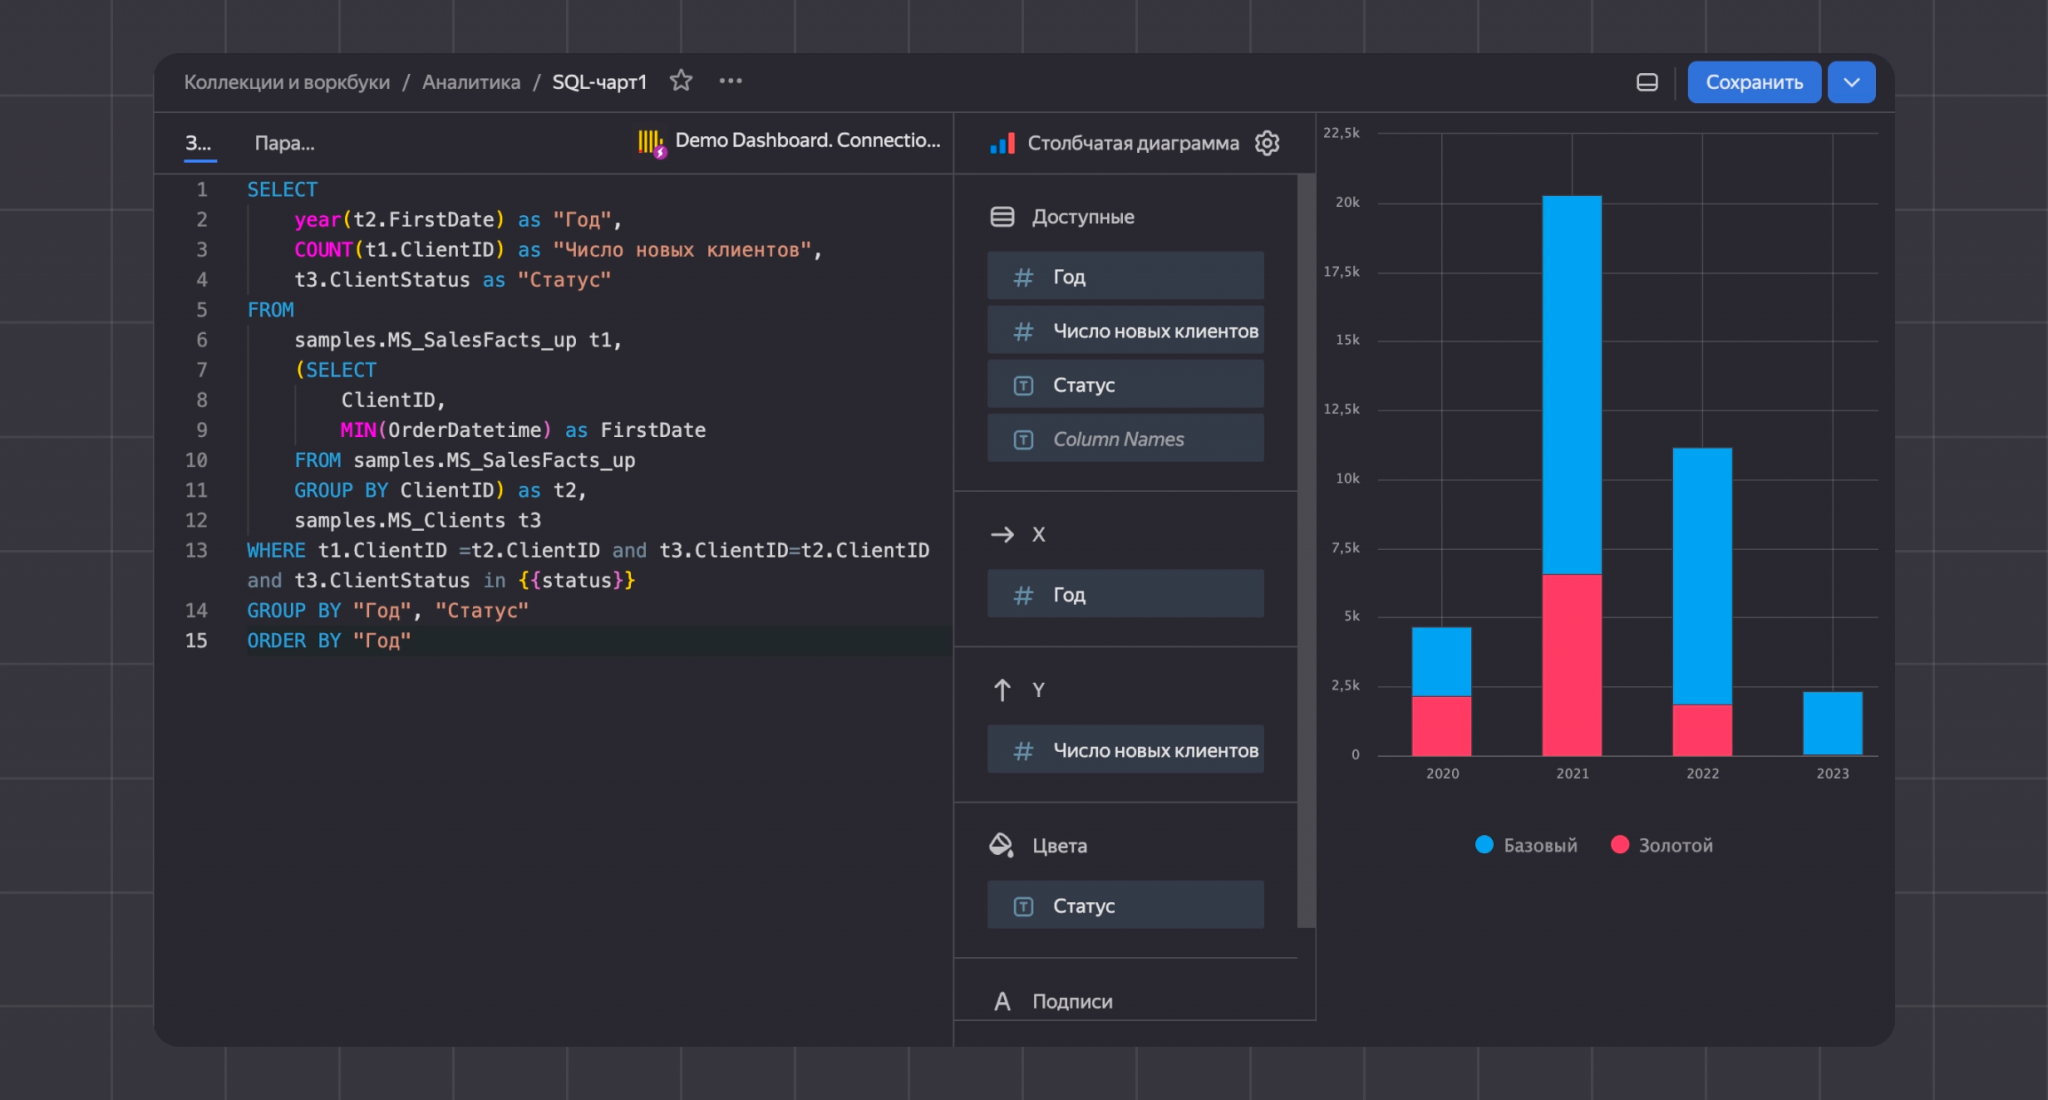The width and height of the screenshot is (2048, 1100).
Task: Star the SQL-чарт1 chart as favorite
Action: coord(681,81)
